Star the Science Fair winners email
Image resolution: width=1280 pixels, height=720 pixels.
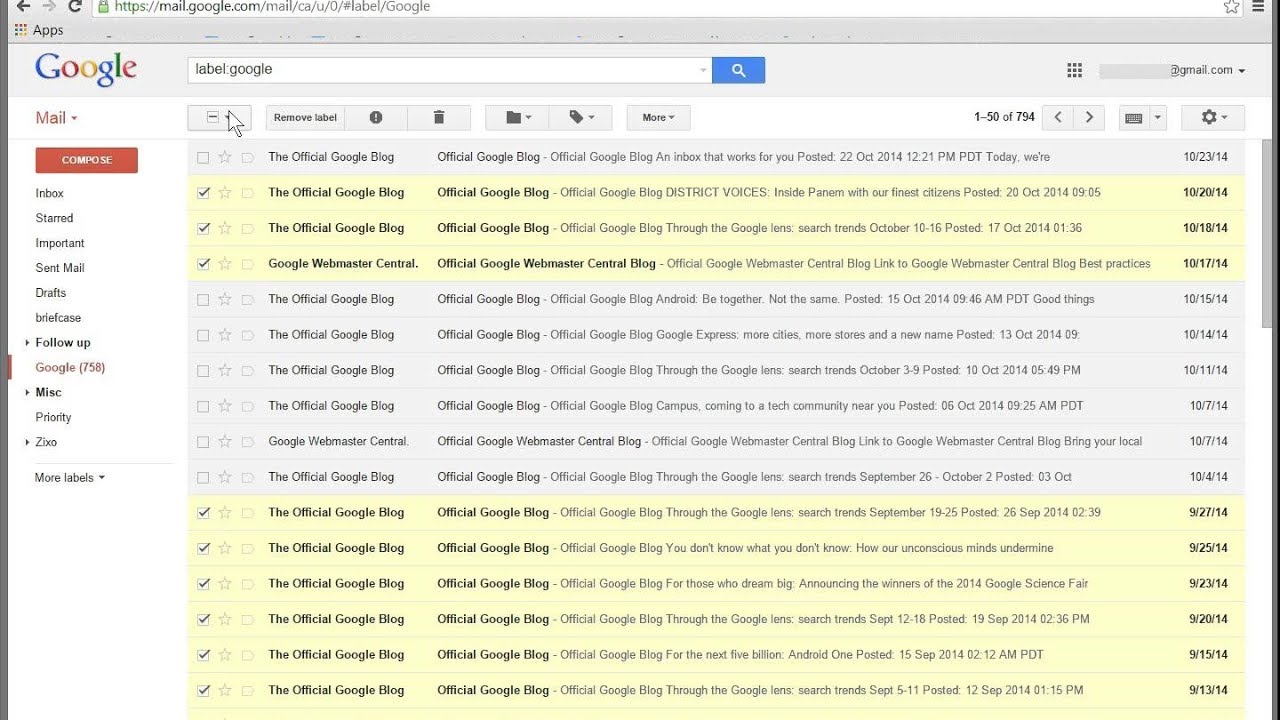click(x=225, y=584)
